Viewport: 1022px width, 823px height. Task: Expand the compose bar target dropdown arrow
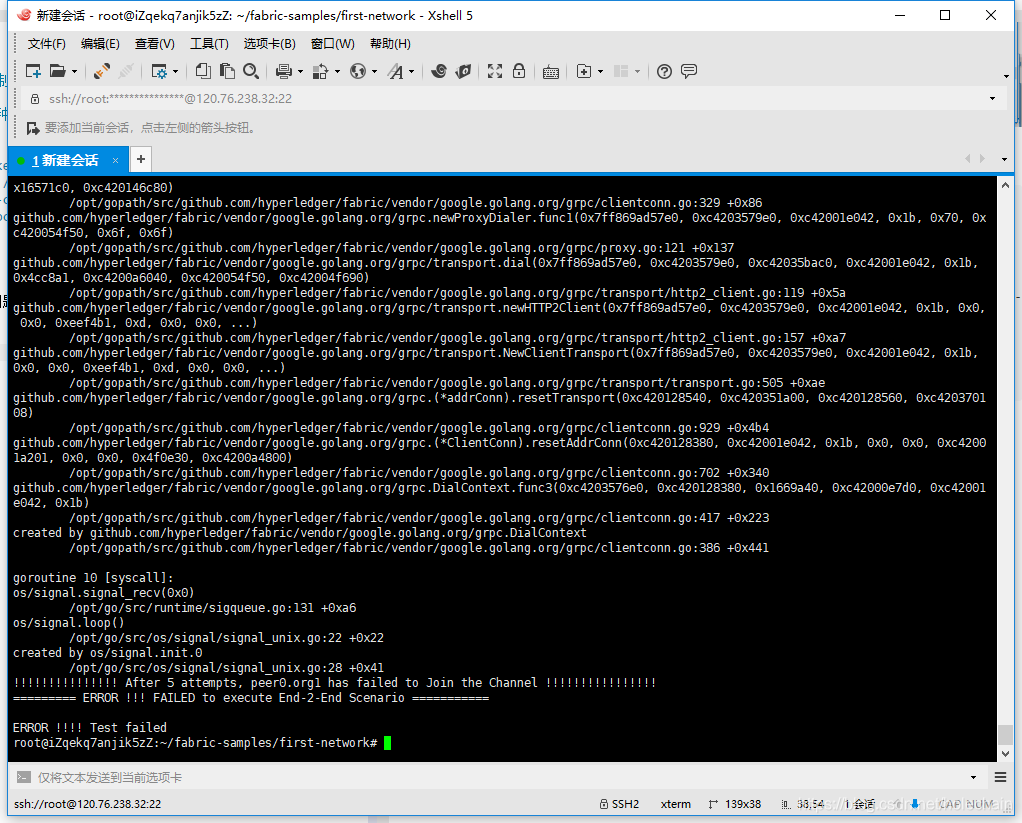[x=973, y=777]
